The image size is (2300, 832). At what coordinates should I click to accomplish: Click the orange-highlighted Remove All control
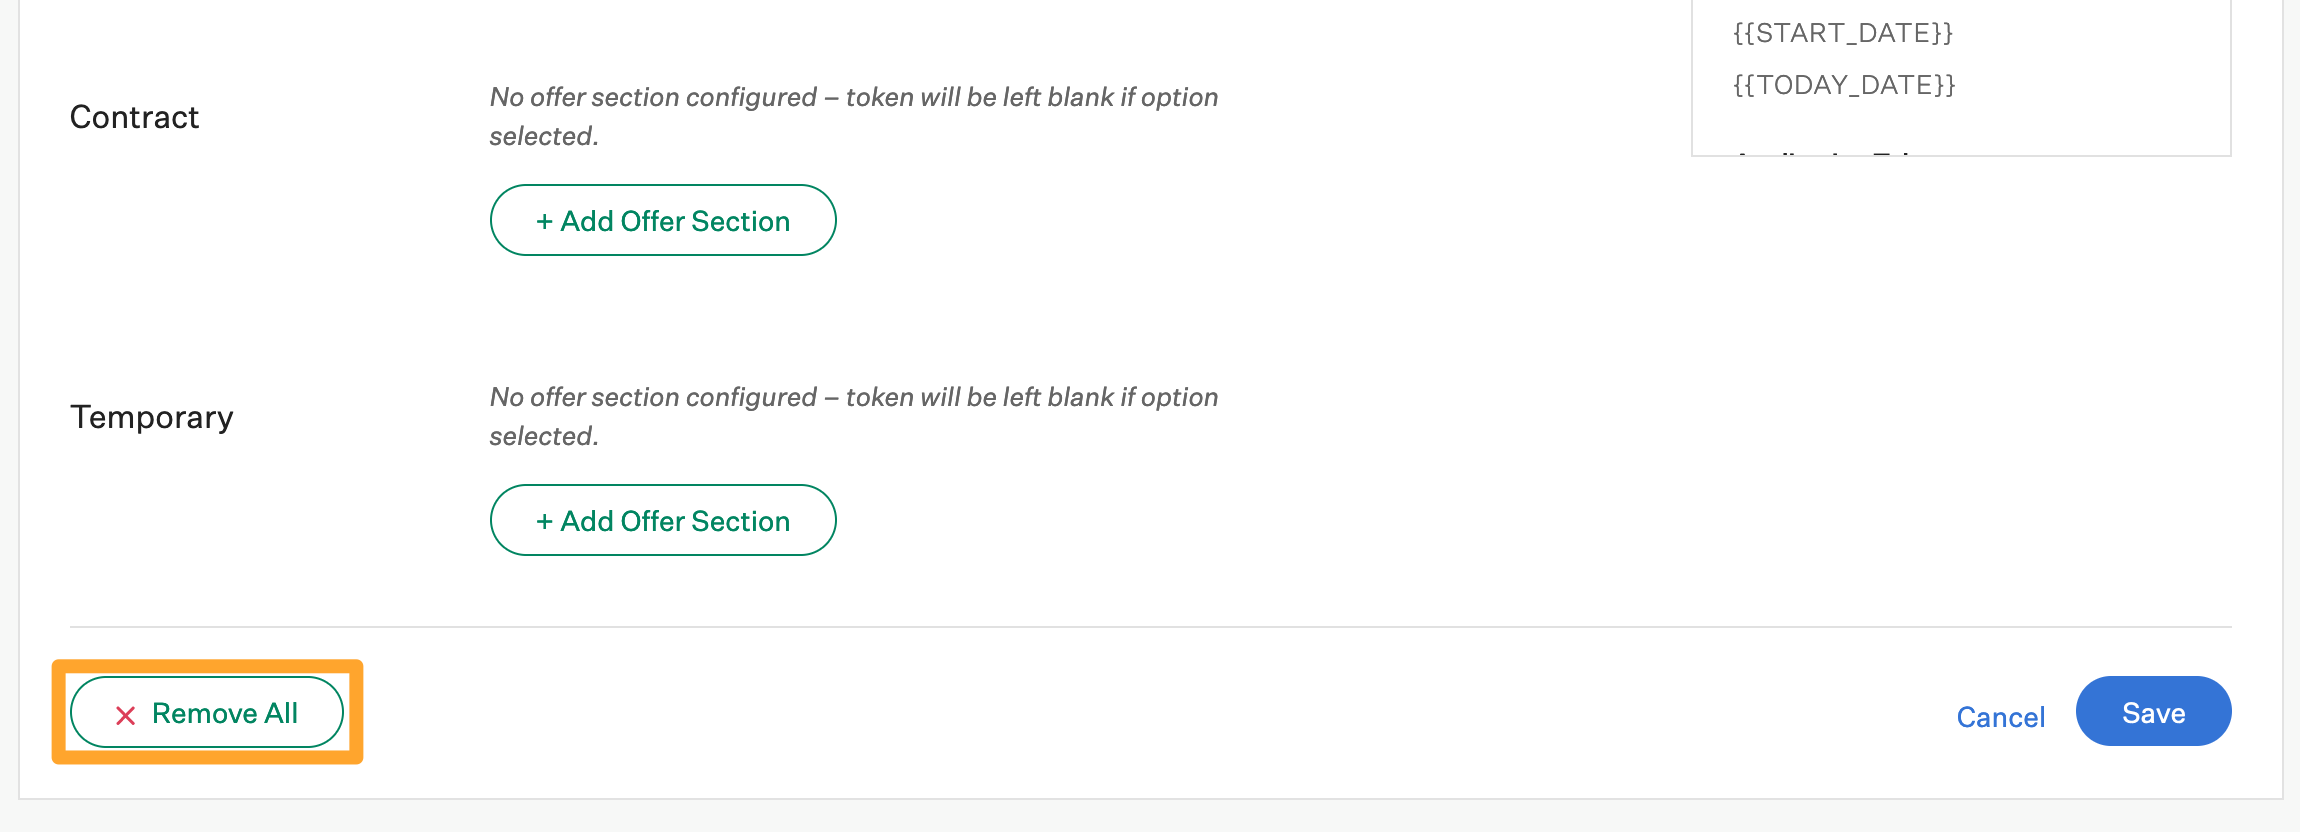tap(206, 712)
